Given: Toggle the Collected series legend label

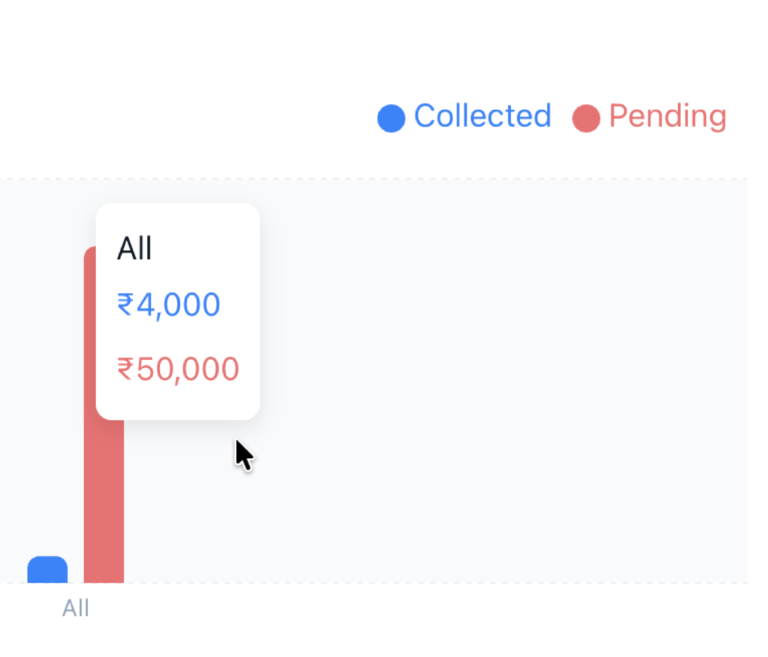Looking at the screenshot, I should 482,116.
